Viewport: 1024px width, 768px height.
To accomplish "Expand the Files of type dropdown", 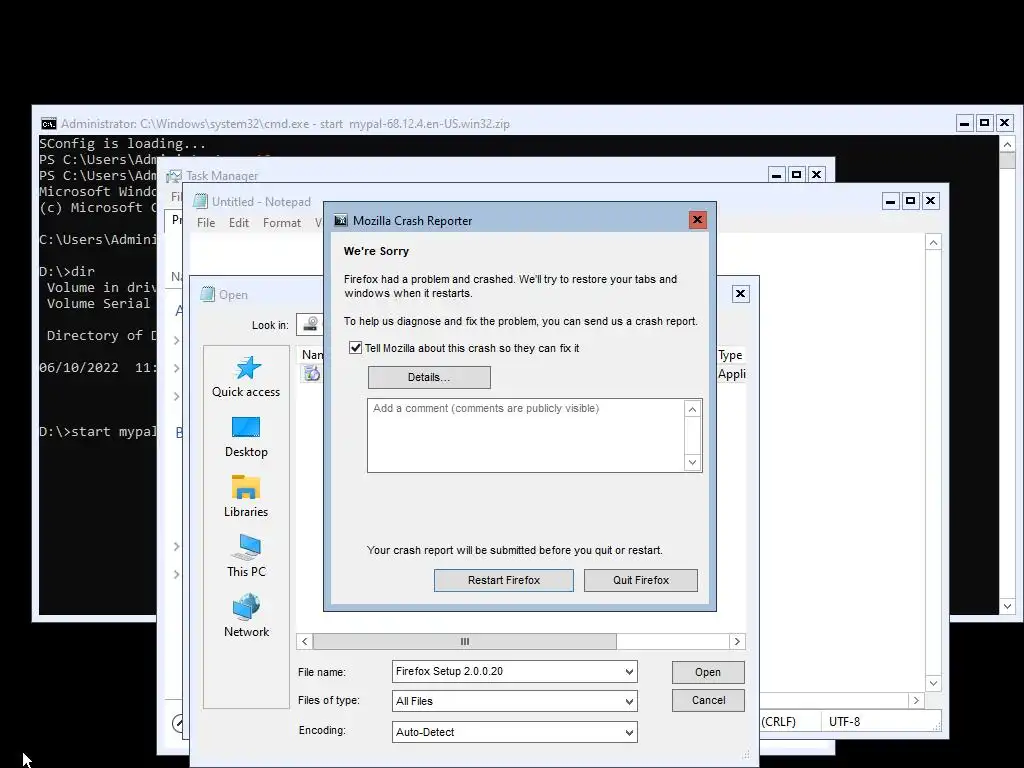I will click(x=629, y=701).
